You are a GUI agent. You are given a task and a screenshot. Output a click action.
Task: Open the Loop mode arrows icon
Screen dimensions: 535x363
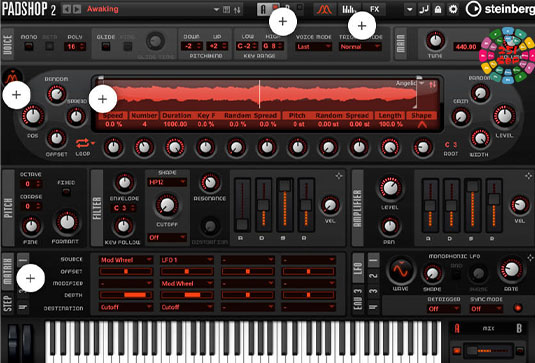83,143
